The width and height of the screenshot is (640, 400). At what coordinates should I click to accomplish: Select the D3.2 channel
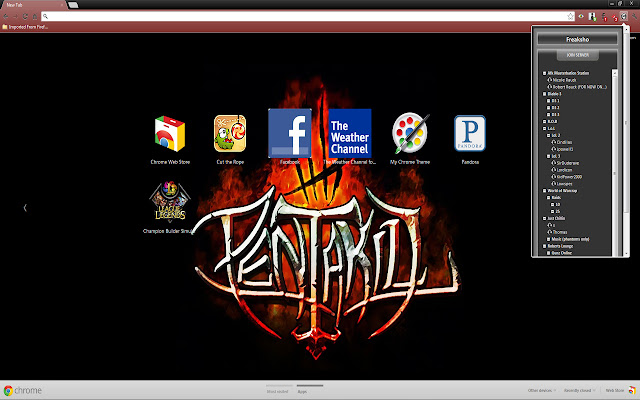pos(555,108)
